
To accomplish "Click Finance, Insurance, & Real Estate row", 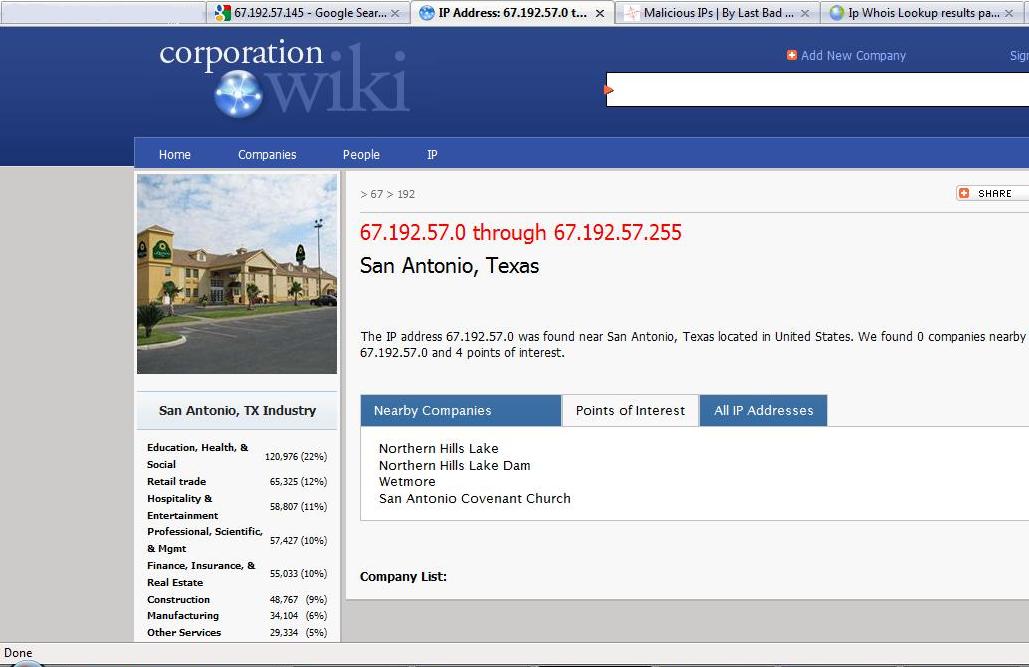I will click(237, 574).
